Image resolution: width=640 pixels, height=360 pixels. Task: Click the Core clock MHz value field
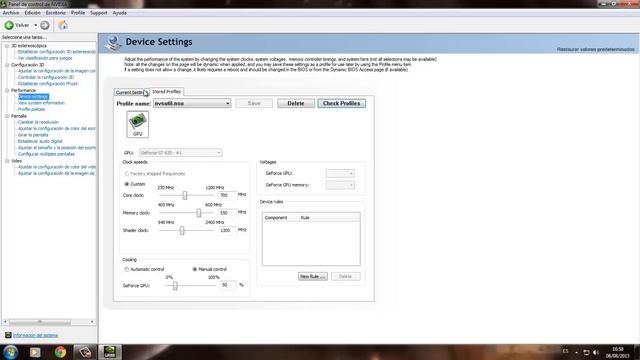pyautogui.click(x=227, y=195)
